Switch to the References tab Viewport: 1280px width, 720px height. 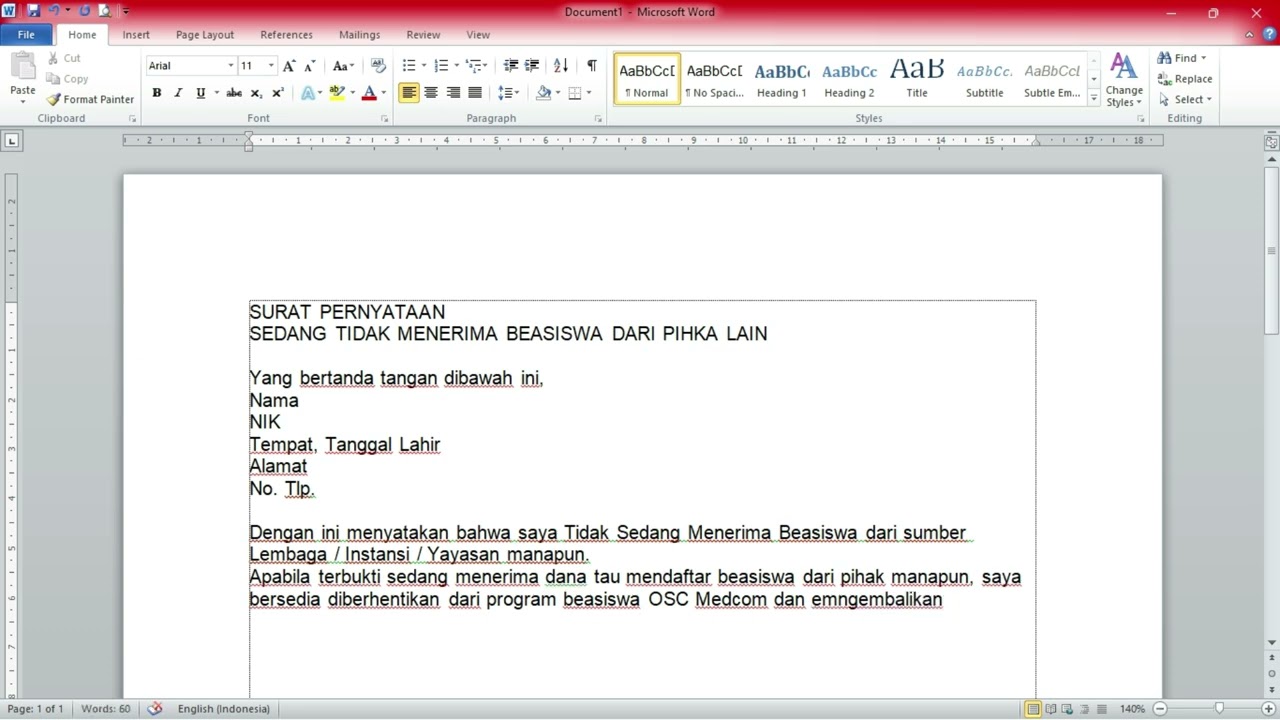[x=286, y=35]
